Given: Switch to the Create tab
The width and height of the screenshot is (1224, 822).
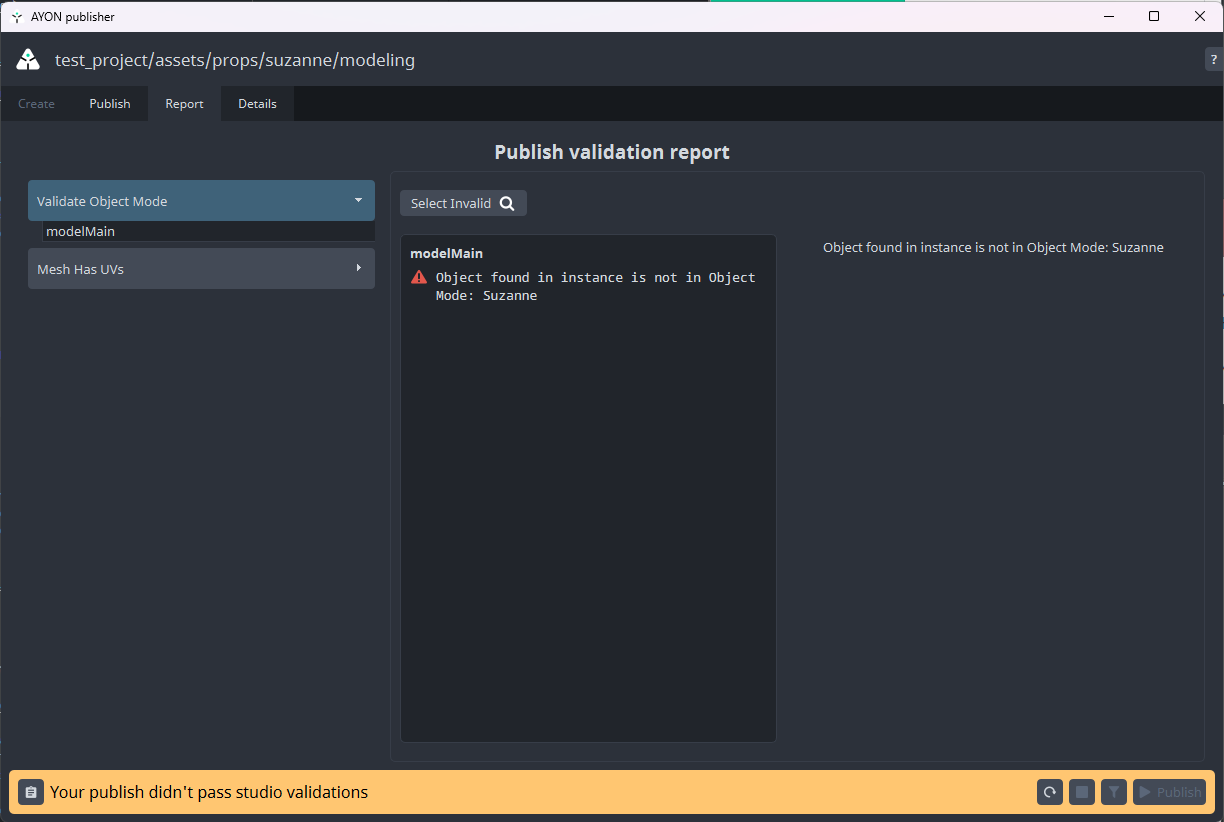Looking at the screenshot, I should pyautogui.click(x=36, y=104).
